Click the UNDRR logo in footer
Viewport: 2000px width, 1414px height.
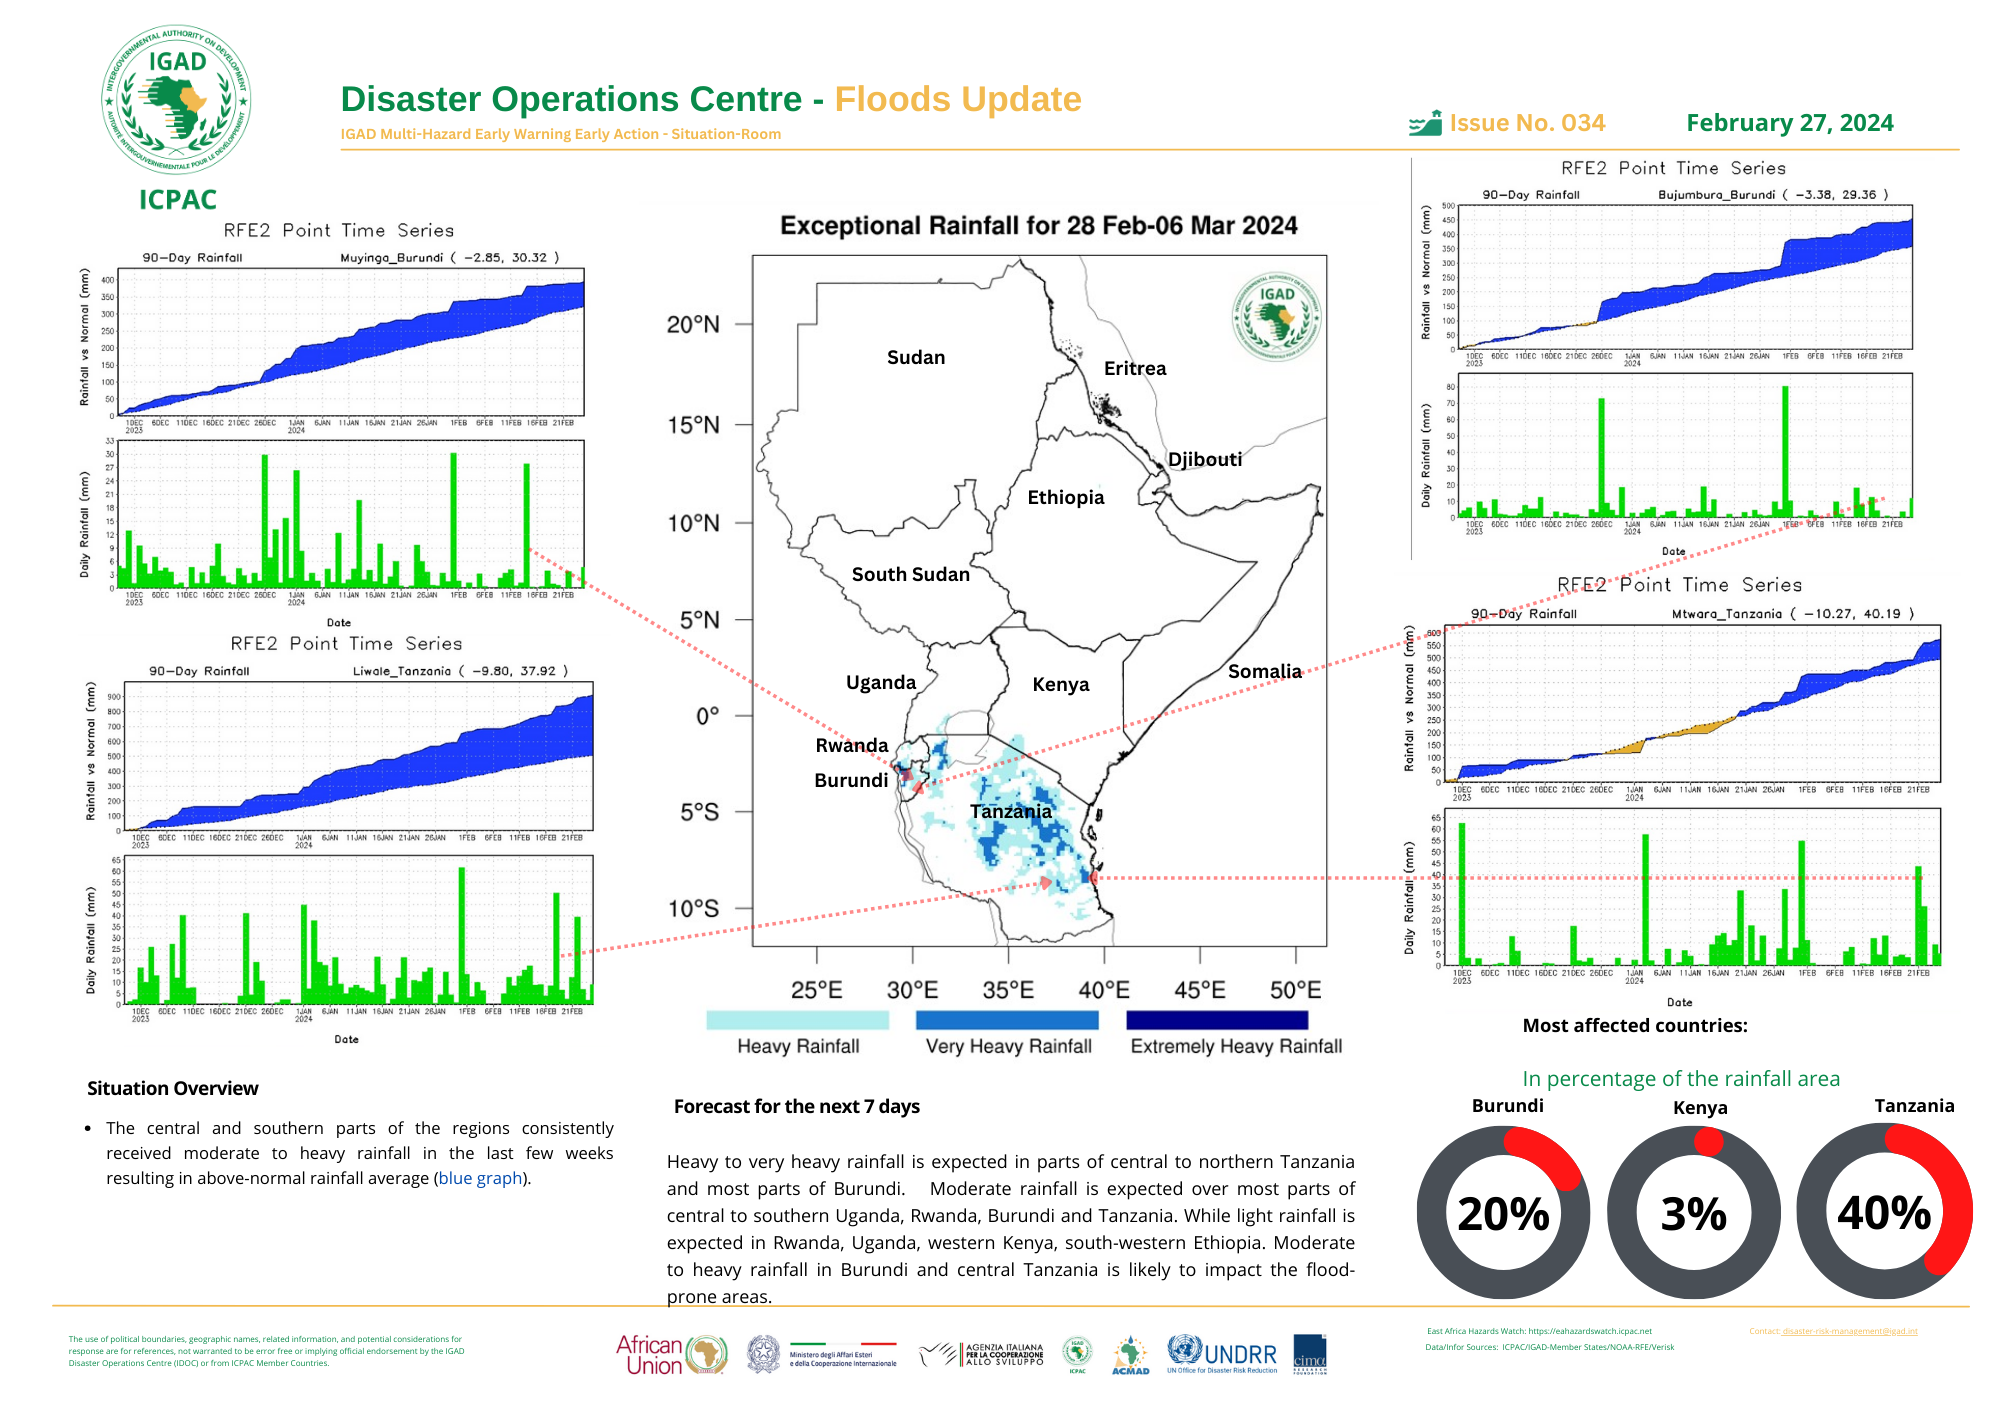pyautogui.click(x=1222, y=1355)
